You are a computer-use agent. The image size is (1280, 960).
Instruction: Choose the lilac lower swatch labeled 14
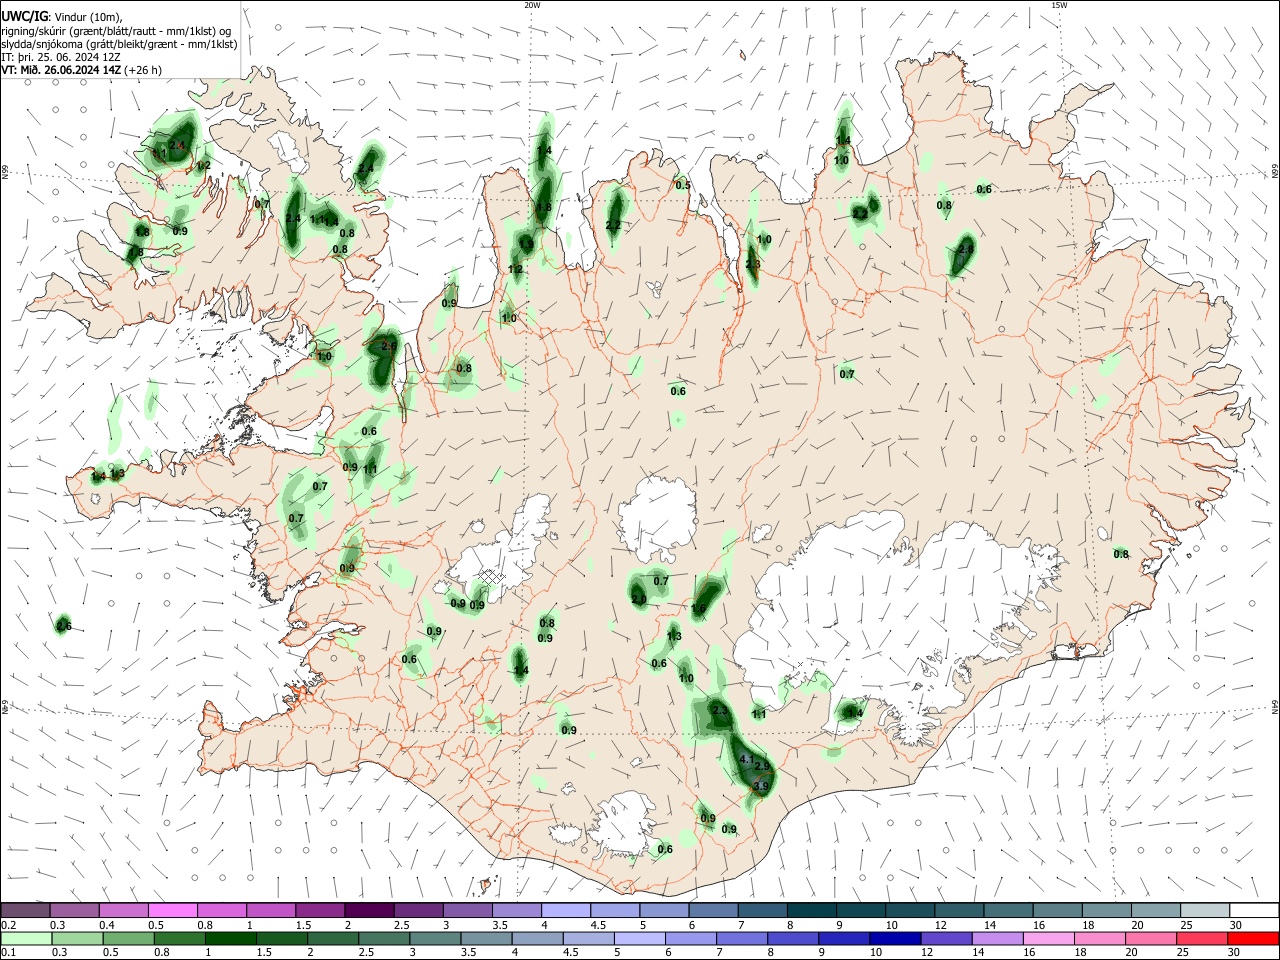pyautogui.click(x=997, y=938)
